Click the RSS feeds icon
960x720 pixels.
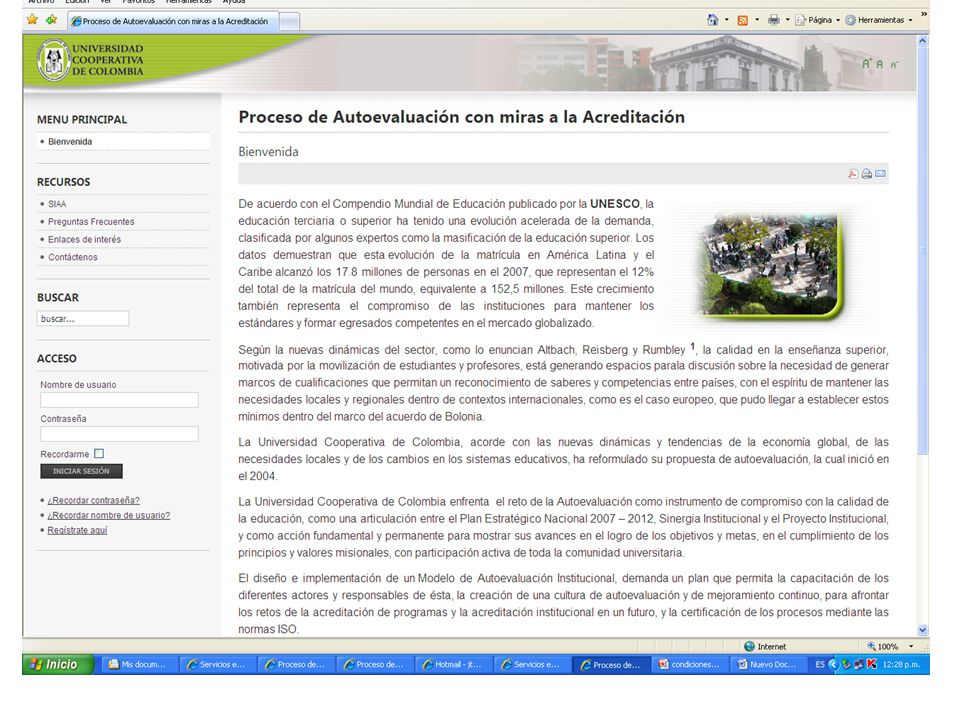(x=743, y=20)
